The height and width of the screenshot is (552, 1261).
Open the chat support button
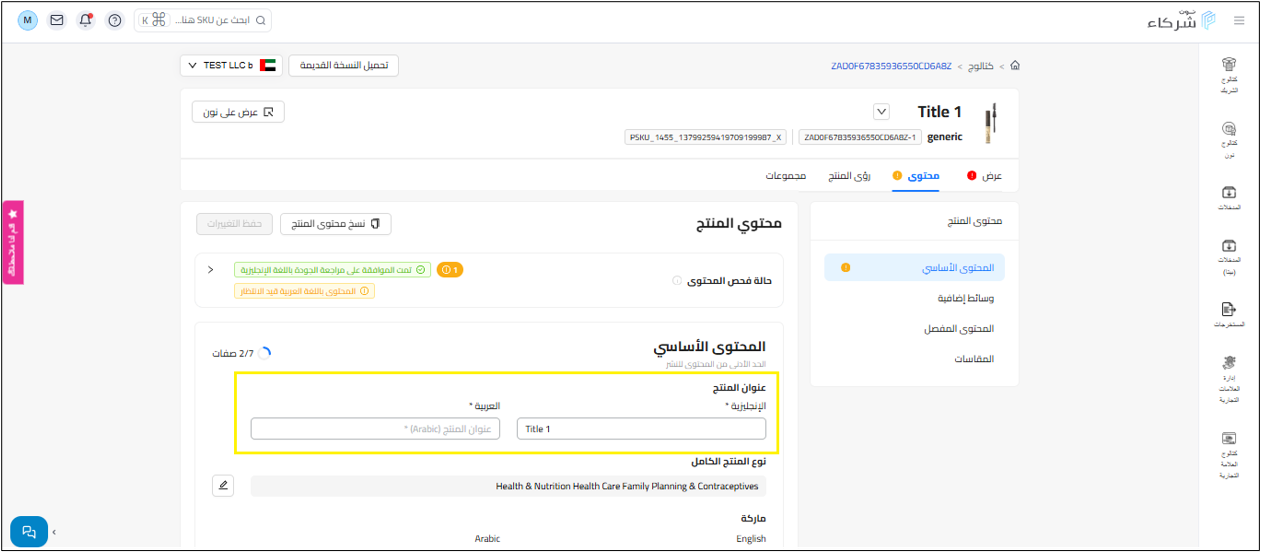[29, 531]
